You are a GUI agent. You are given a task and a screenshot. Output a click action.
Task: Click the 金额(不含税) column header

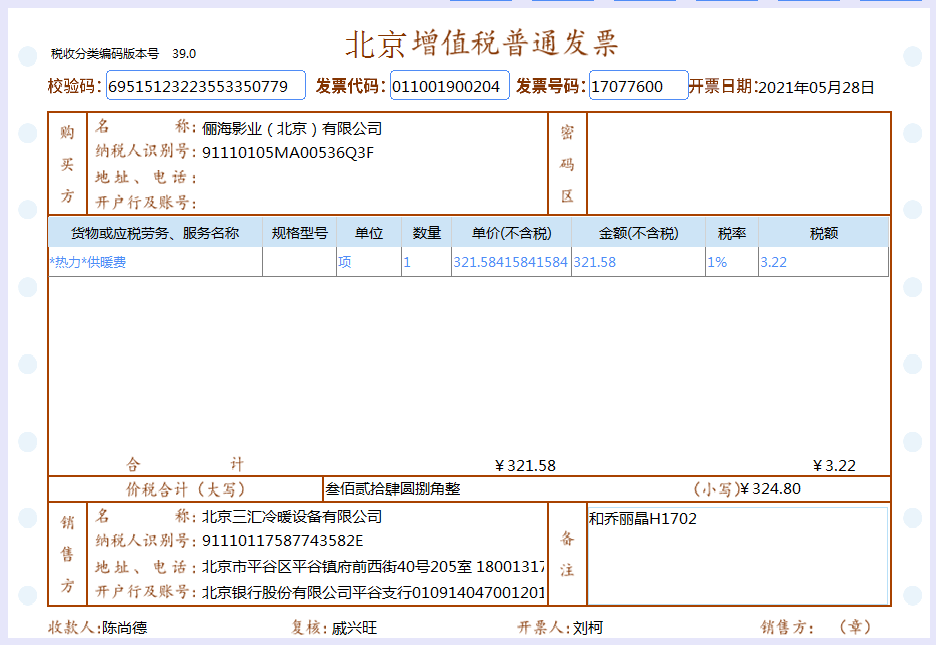pos(639,233)
